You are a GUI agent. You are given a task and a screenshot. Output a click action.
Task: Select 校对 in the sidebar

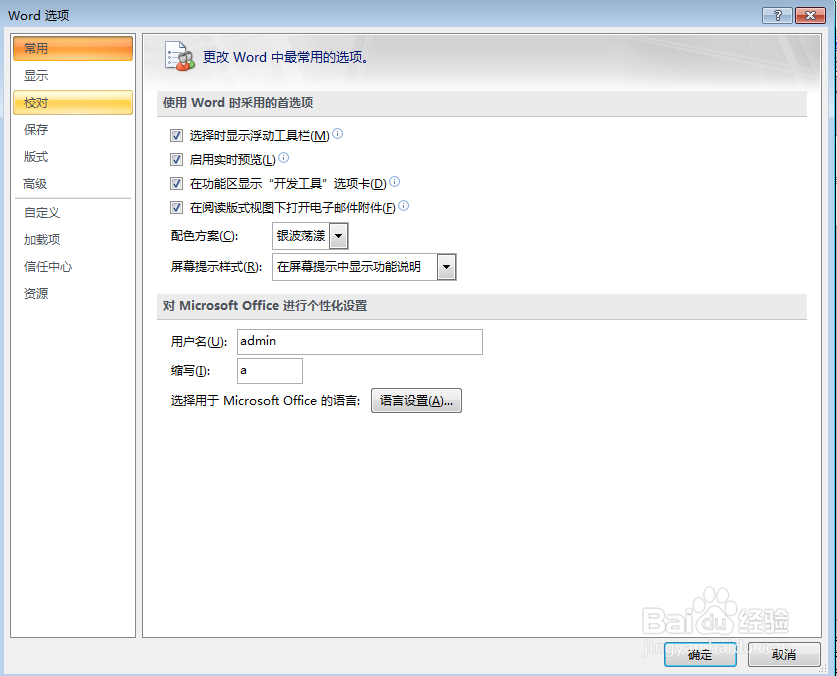click(x=73, y=103)
